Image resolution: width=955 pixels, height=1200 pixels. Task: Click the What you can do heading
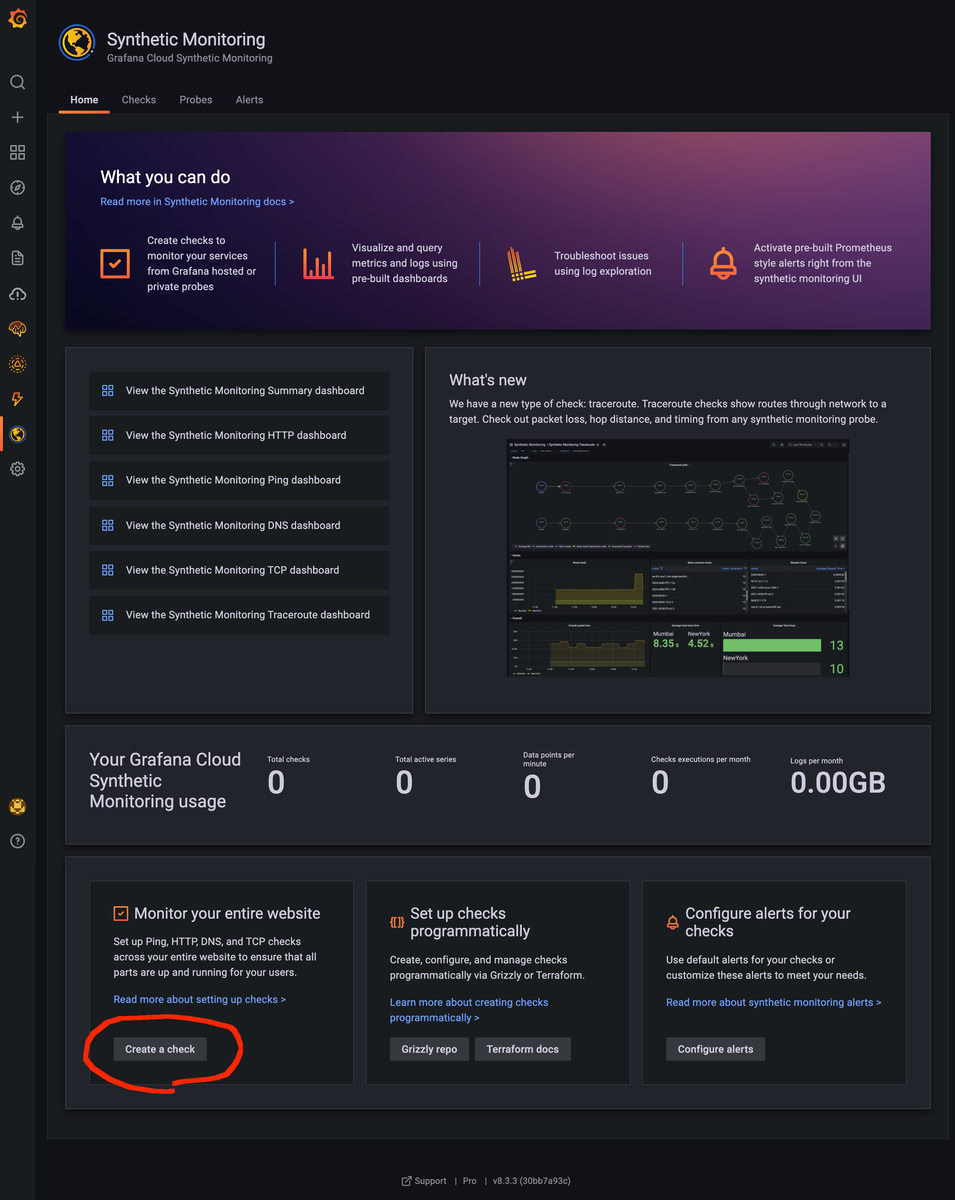point(165,177)
